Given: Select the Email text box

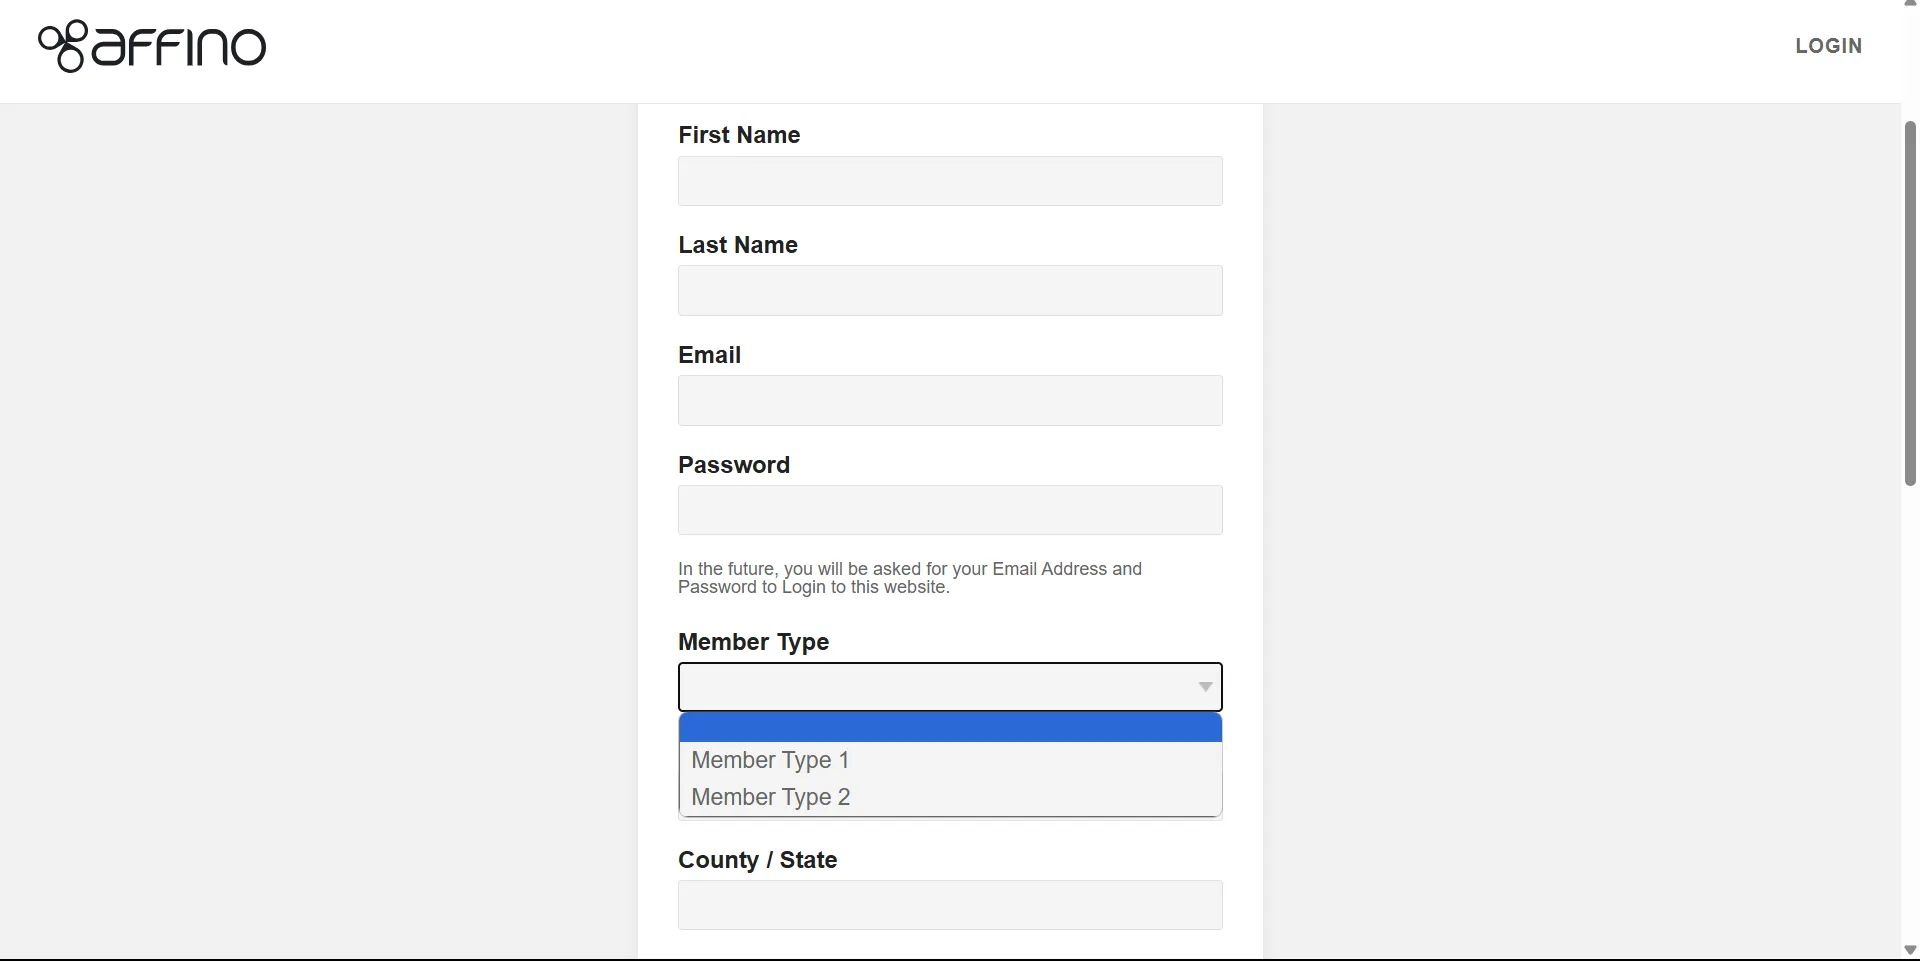Looking at the screenshot, I should [x=949, y=401].
